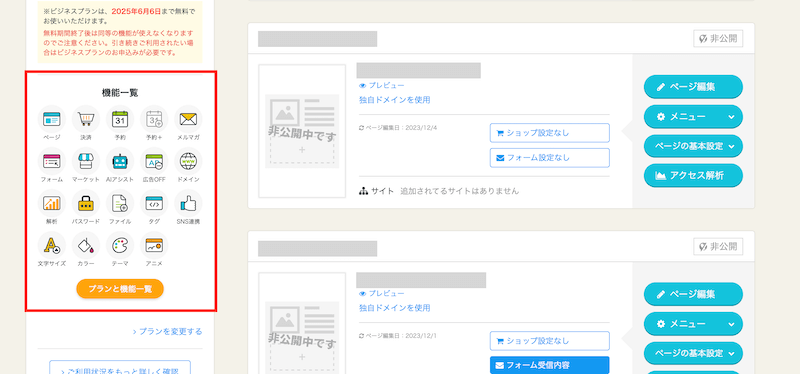Click プレビュー link in first page card

point(382,86)
